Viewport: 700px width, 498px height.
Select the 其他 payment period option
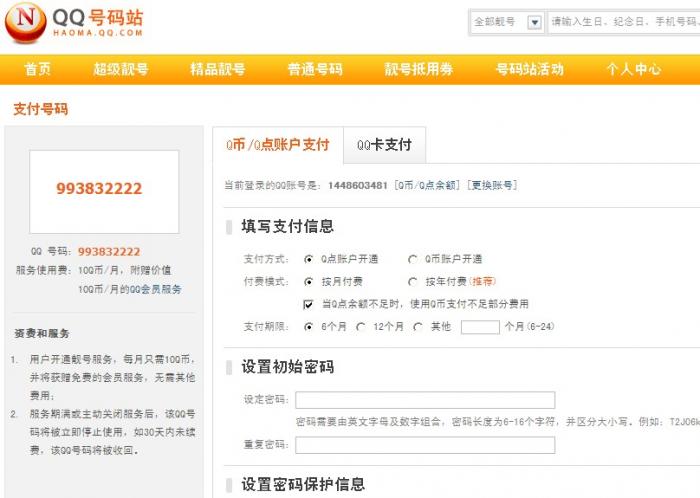click(418, 327)
